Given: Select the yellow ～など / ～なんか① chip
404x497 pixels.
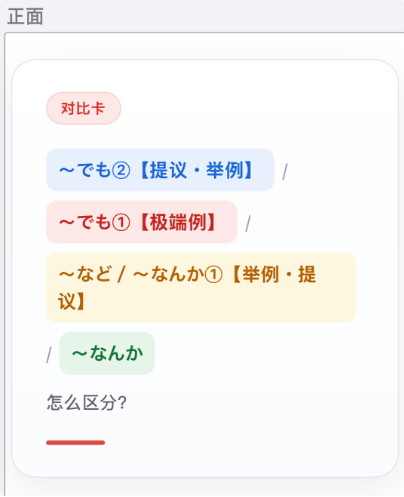Looking at the screenshot, I should [x=201, y=288].
